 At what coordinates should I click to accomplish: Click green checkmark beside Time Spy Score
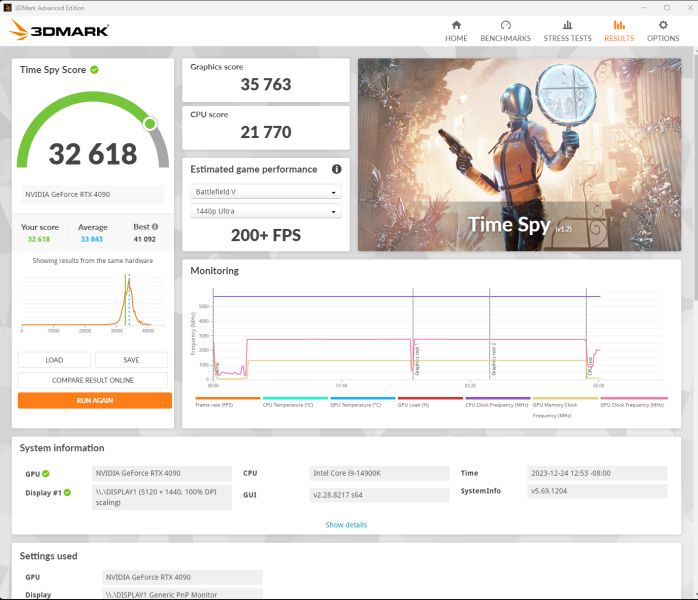pyautogui.click(x=94, y=70)
